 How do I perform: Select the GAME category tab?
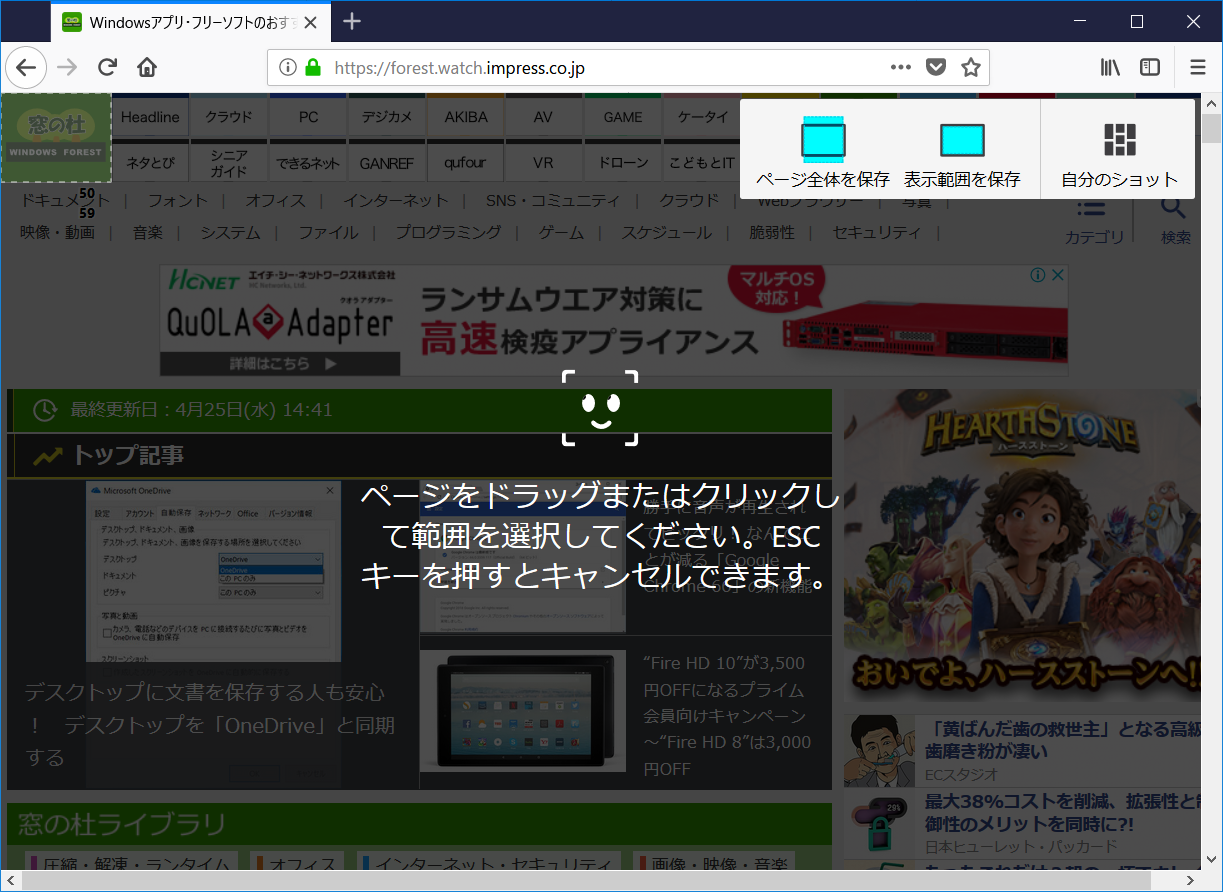(x=622, y=116)
